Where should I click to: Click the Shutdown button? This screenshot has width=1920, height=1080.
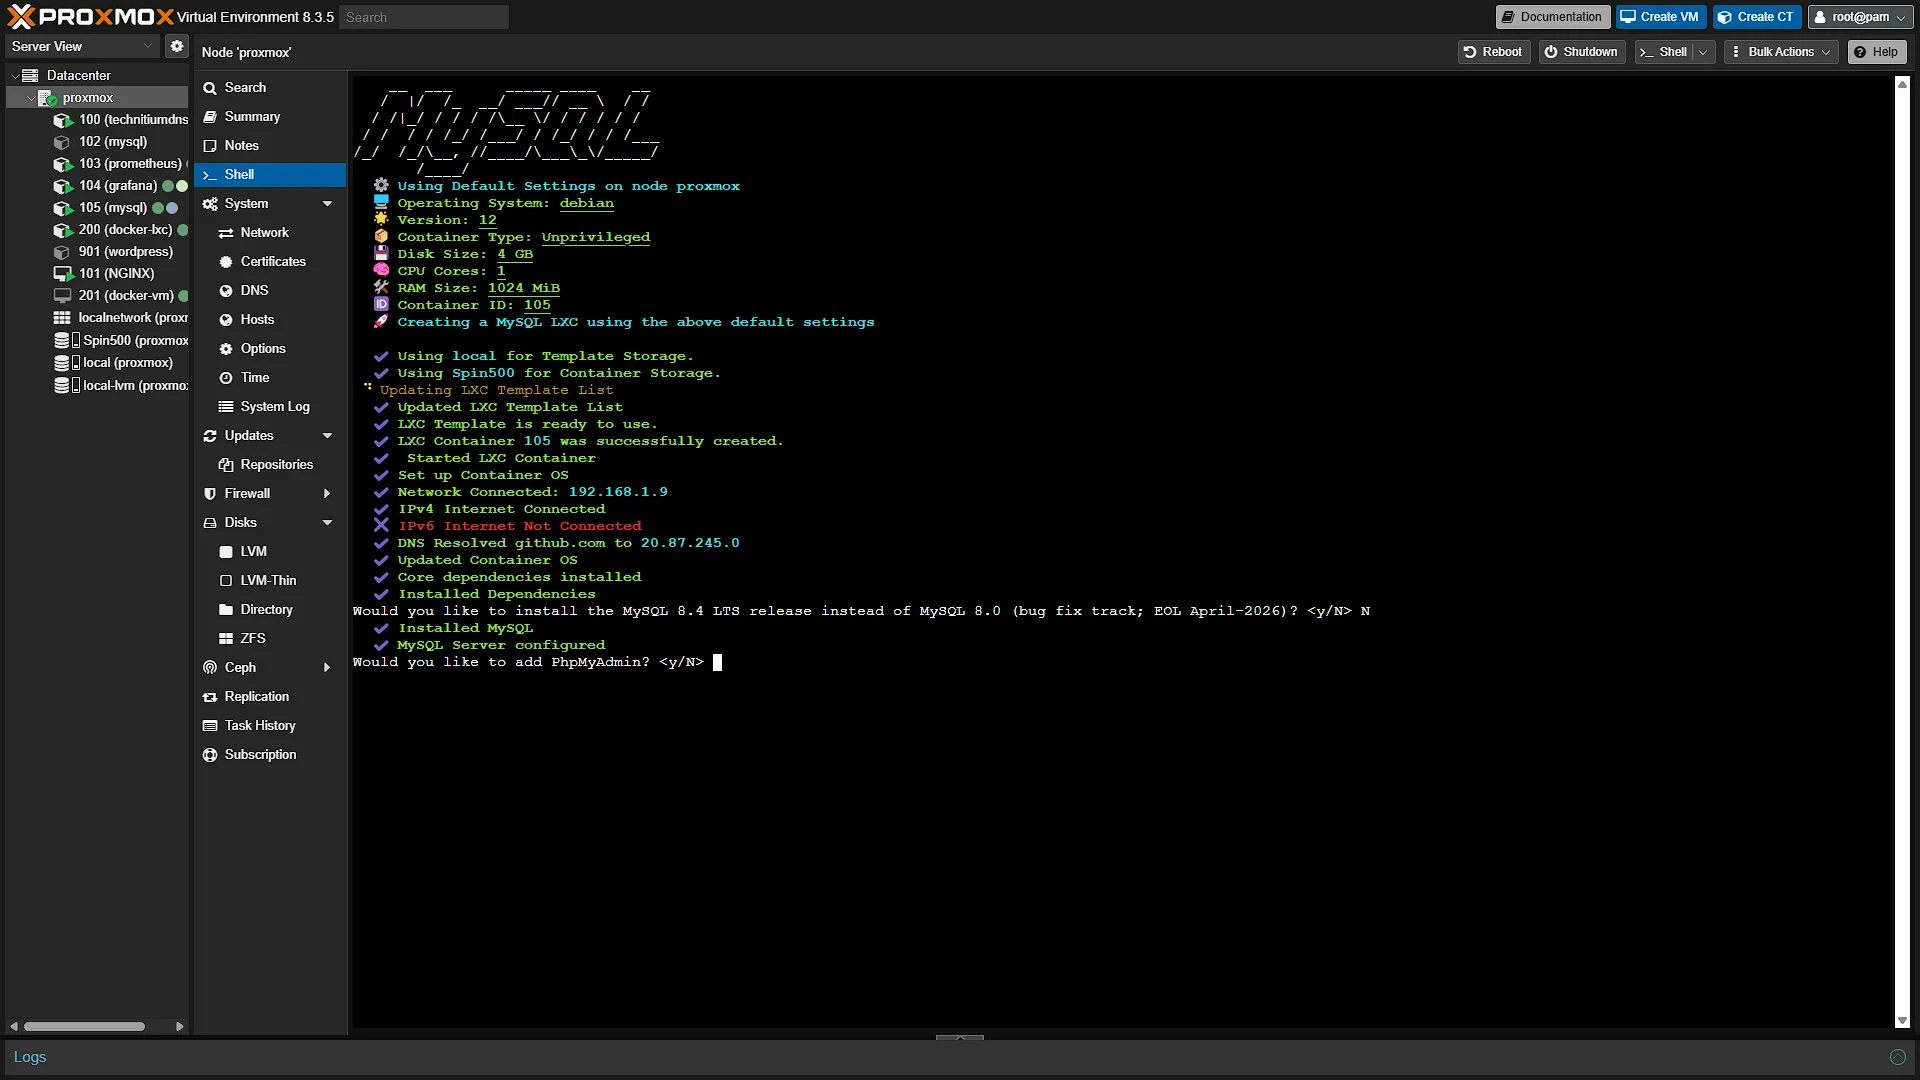pos(1581,52)
